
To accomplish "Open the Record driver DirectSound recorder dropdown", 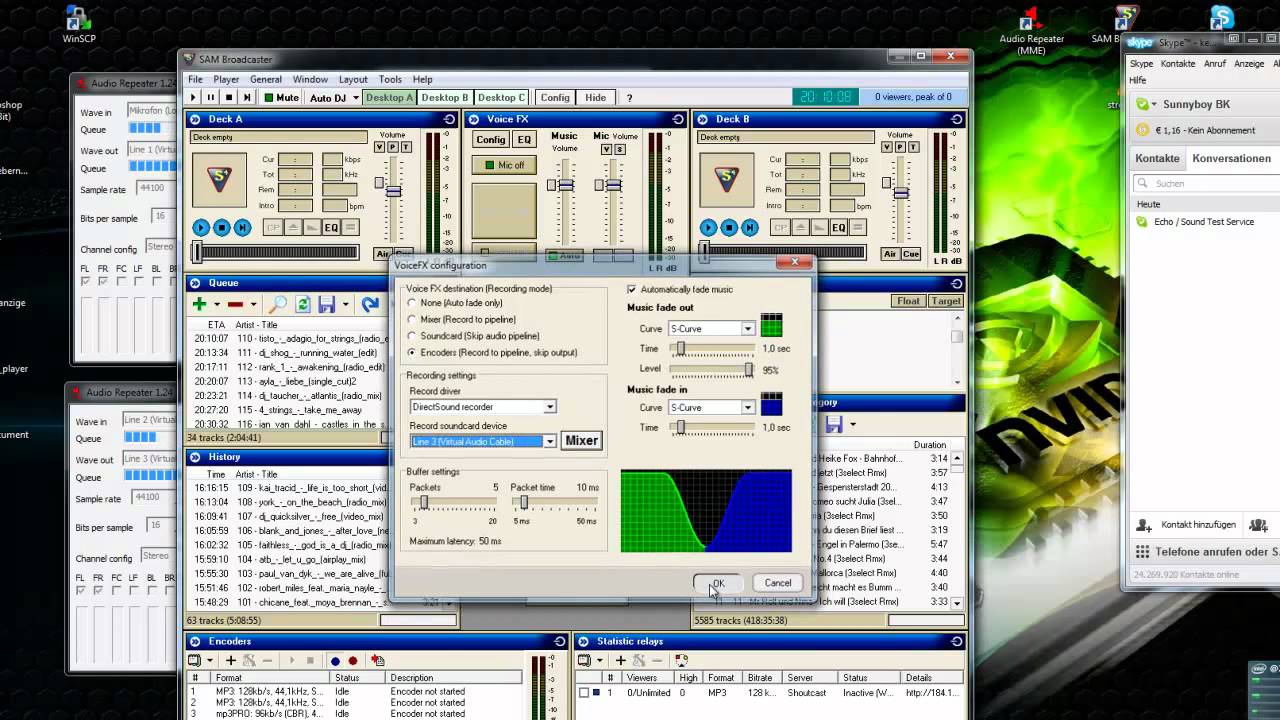I will [549, 407].
